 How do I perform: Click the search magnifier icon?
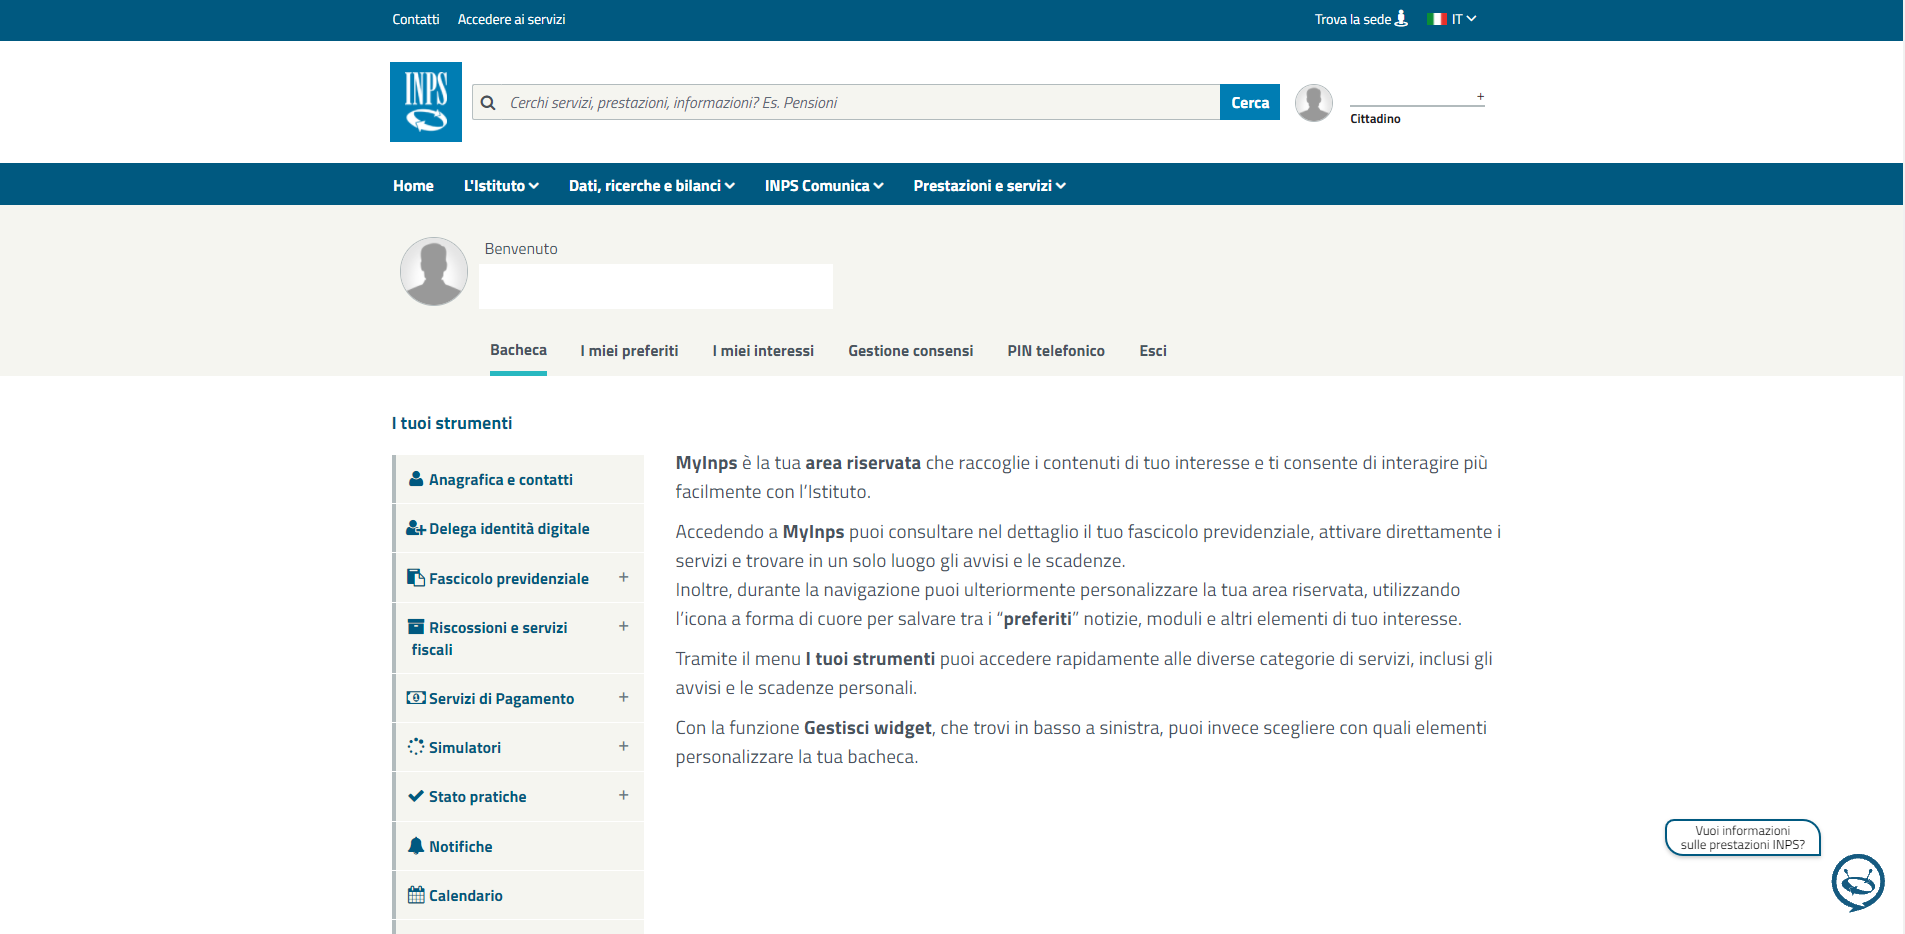coord(488,103)
